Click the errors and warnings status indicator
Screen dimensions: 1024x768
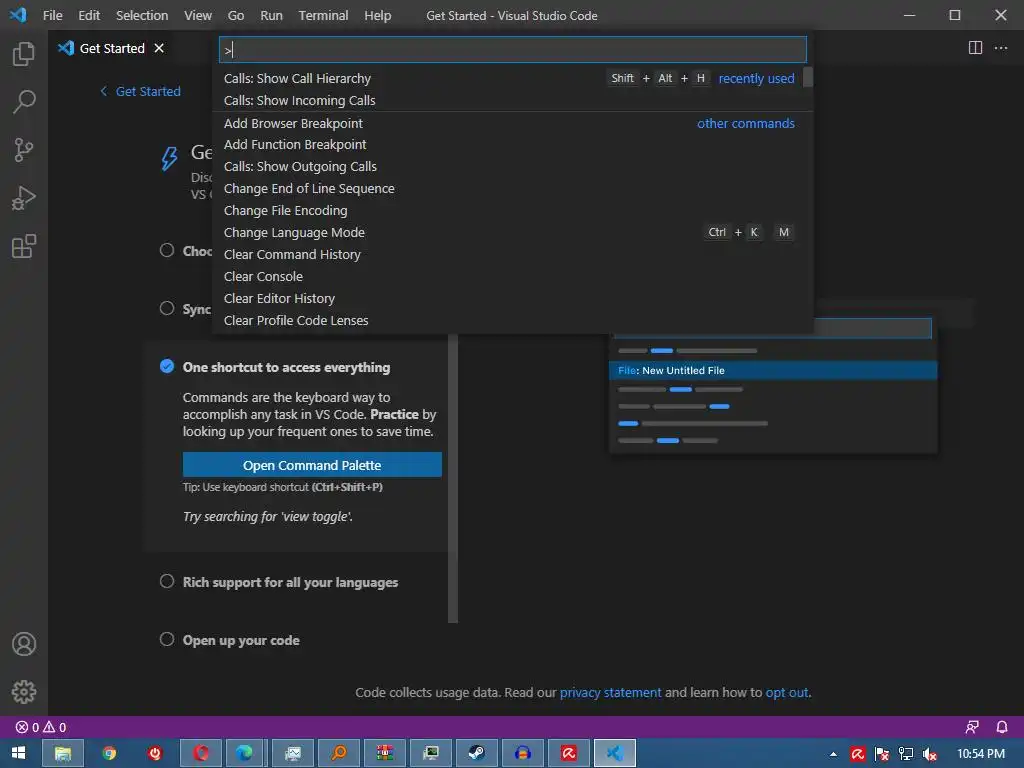tap(40, 727)
